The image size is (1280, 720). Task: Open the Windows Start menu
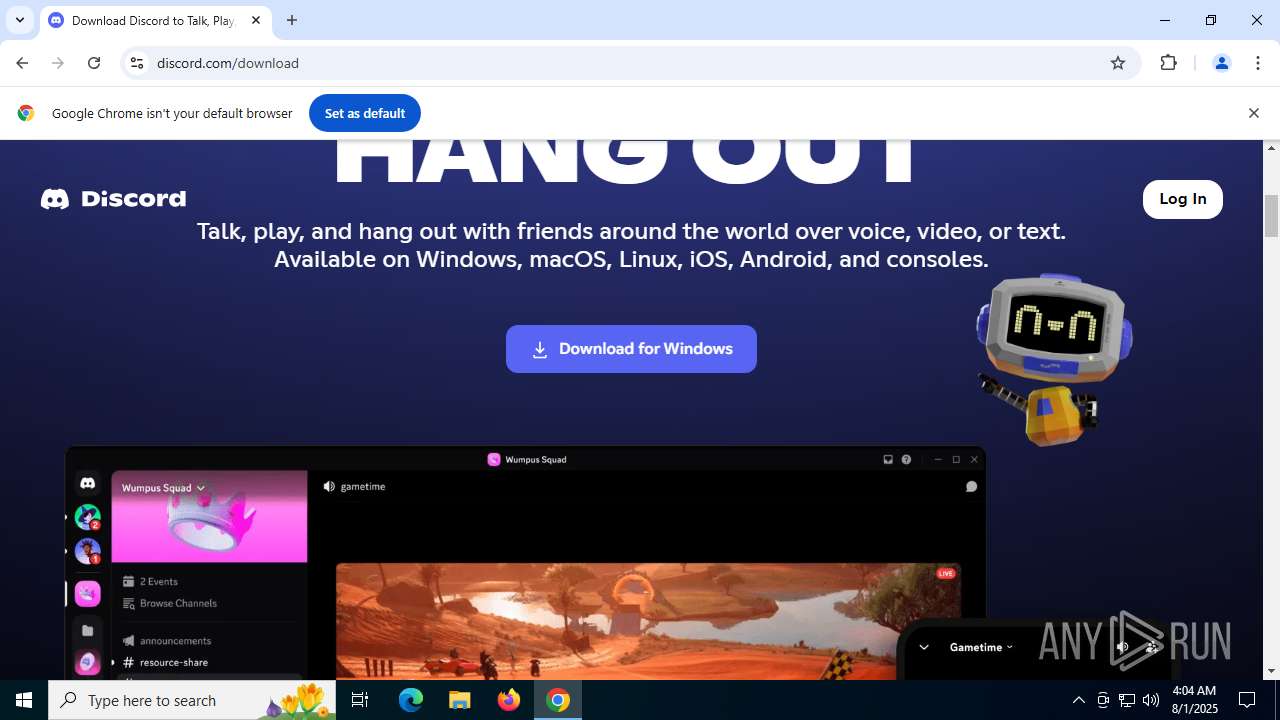click(x=24, y=700)
